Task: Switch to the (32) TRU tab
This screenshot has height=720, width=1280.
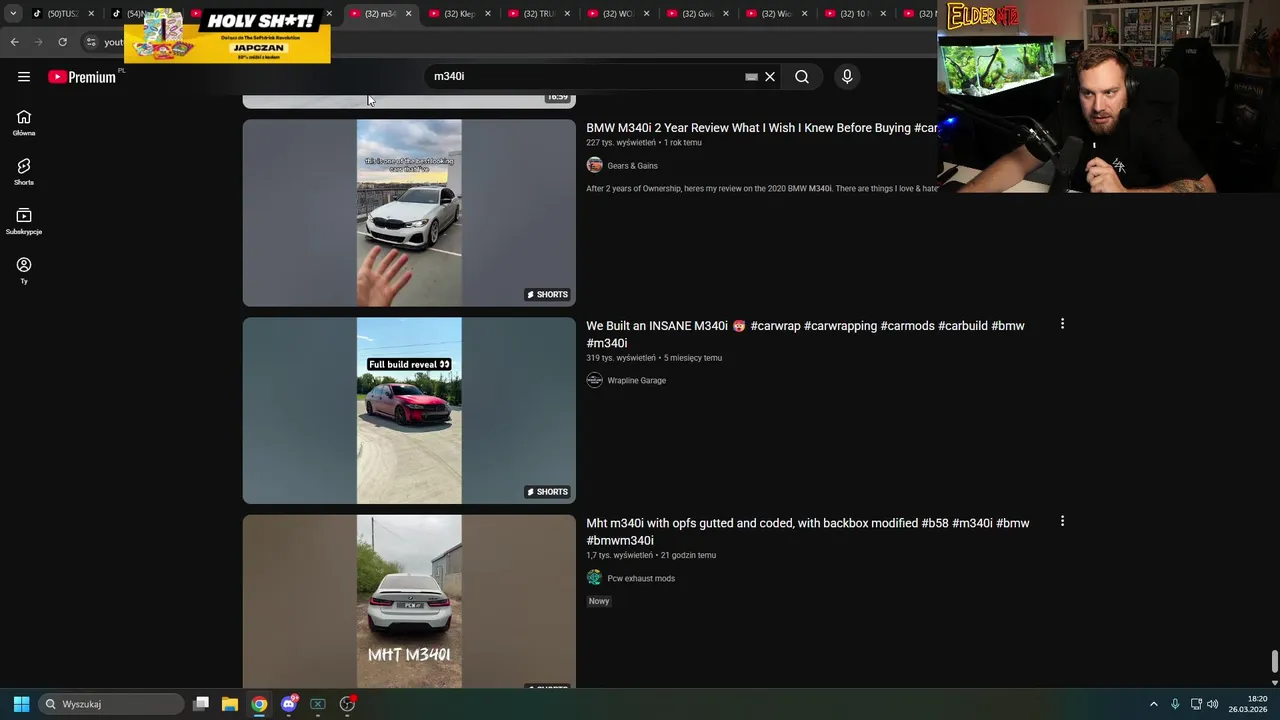Action: [x=538, y=14]
